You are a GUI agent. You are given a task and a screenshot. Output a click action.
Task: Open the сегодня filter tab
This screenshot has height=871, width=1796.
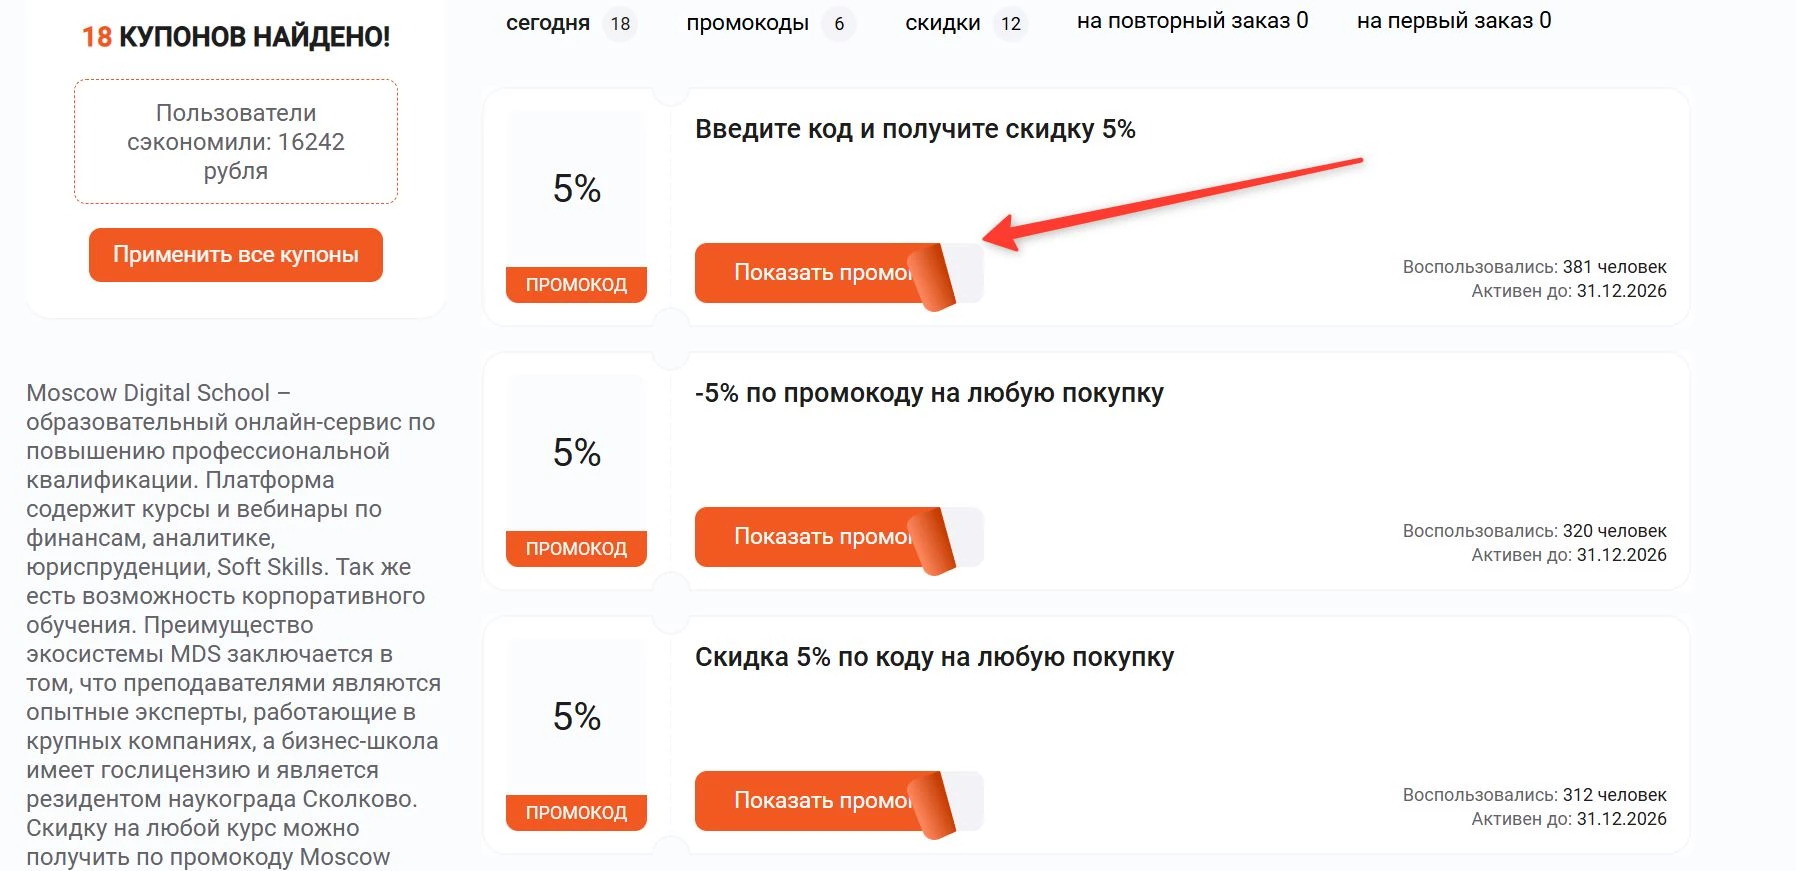[548, 23]
